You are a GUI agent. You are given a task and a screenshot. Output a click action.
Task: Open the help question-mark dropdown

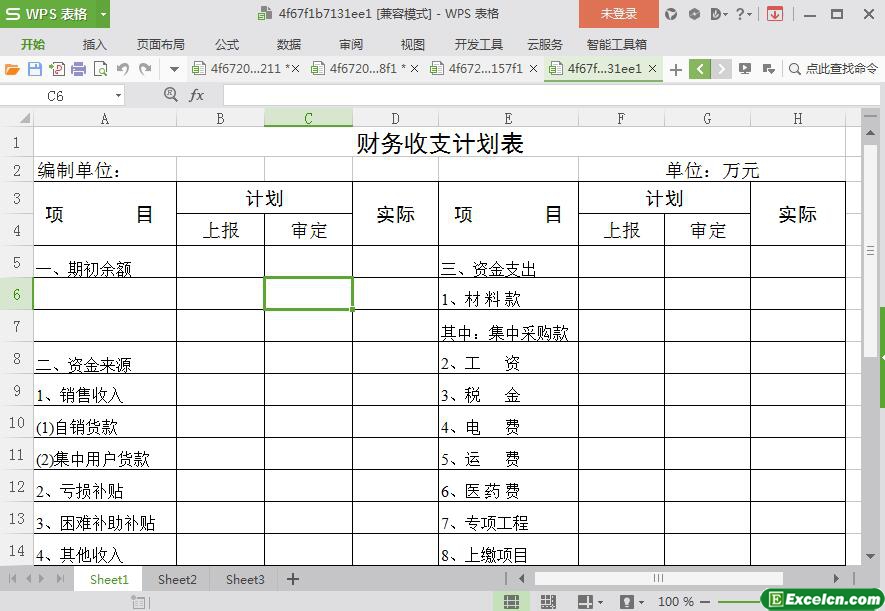[743, 14]
